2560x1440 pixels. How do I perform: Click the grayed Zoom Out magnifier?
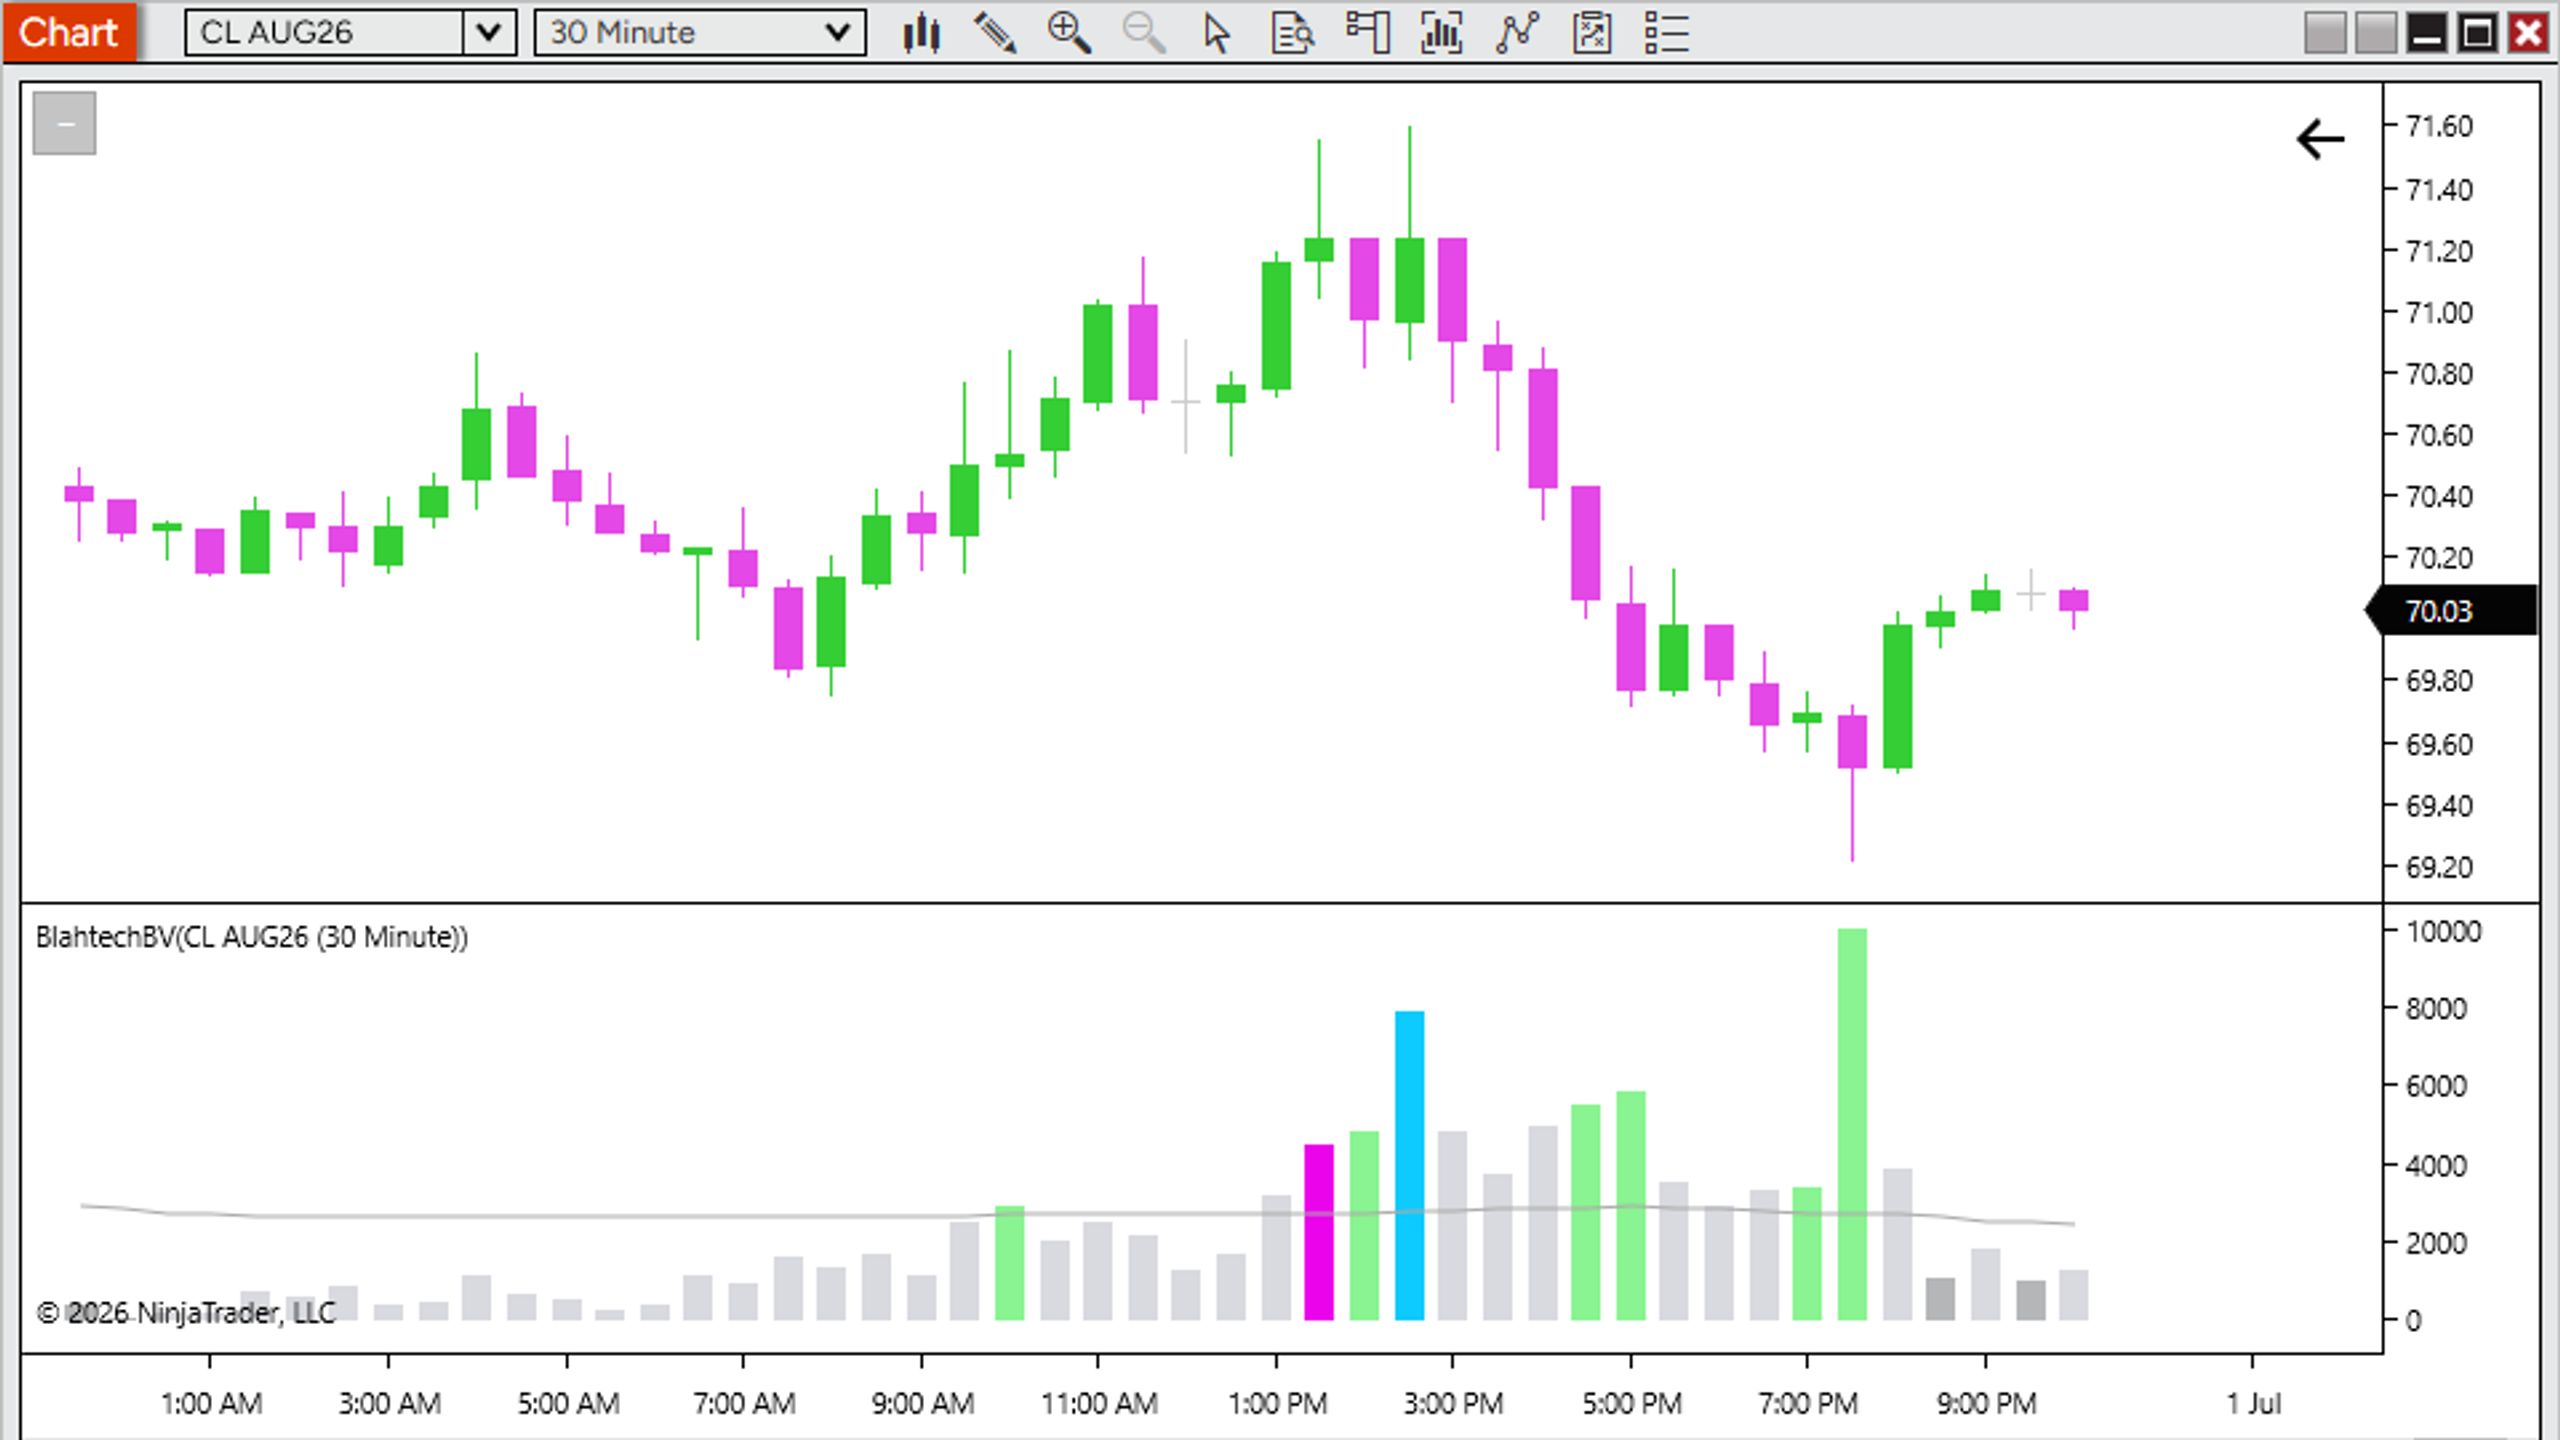[1143, 33]
